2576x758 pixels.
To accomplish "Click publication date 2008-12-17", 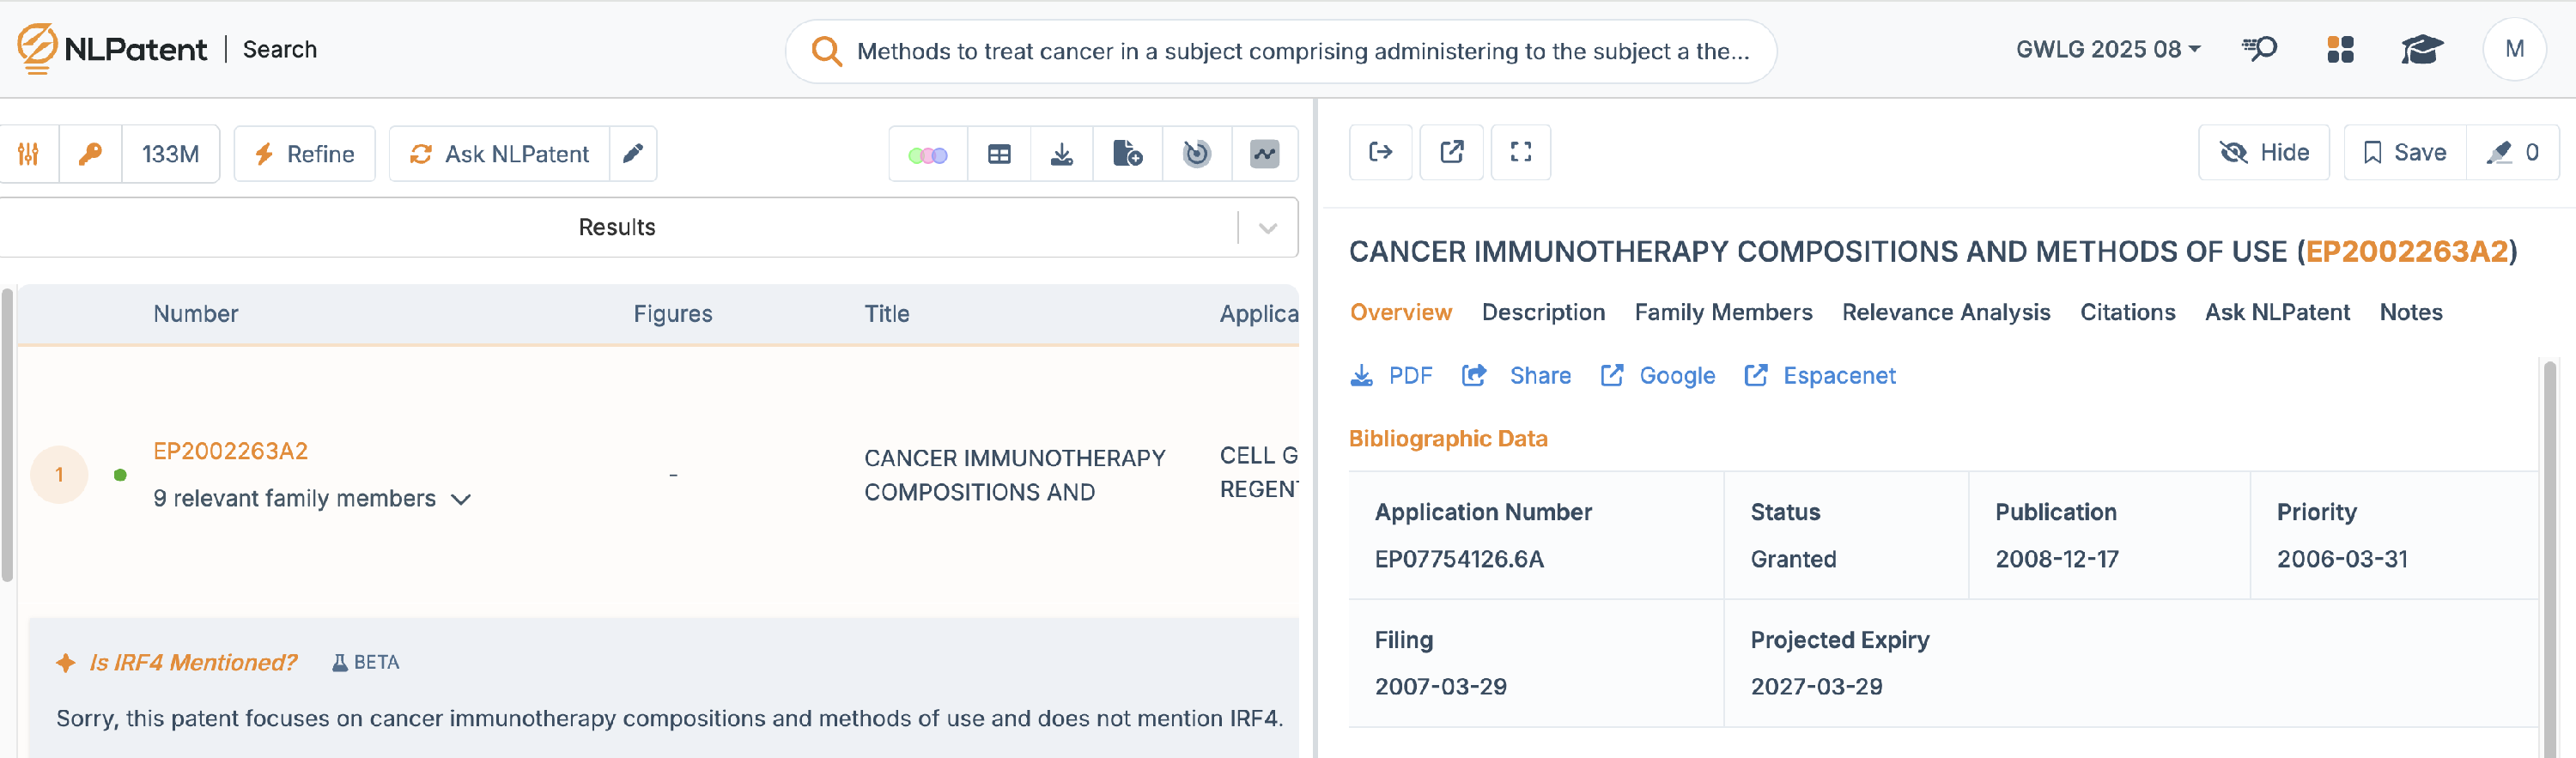I will (x=2056, y=559).
